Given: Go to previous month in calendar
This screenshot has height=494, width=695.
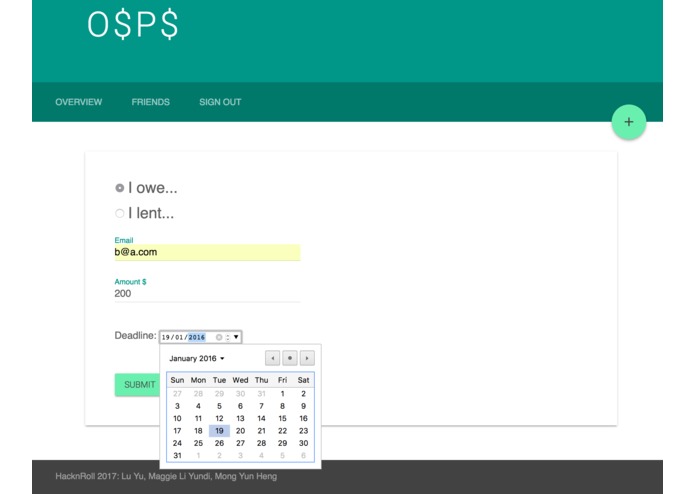Looking at the screenshot, I should click(x=273, y=358).
